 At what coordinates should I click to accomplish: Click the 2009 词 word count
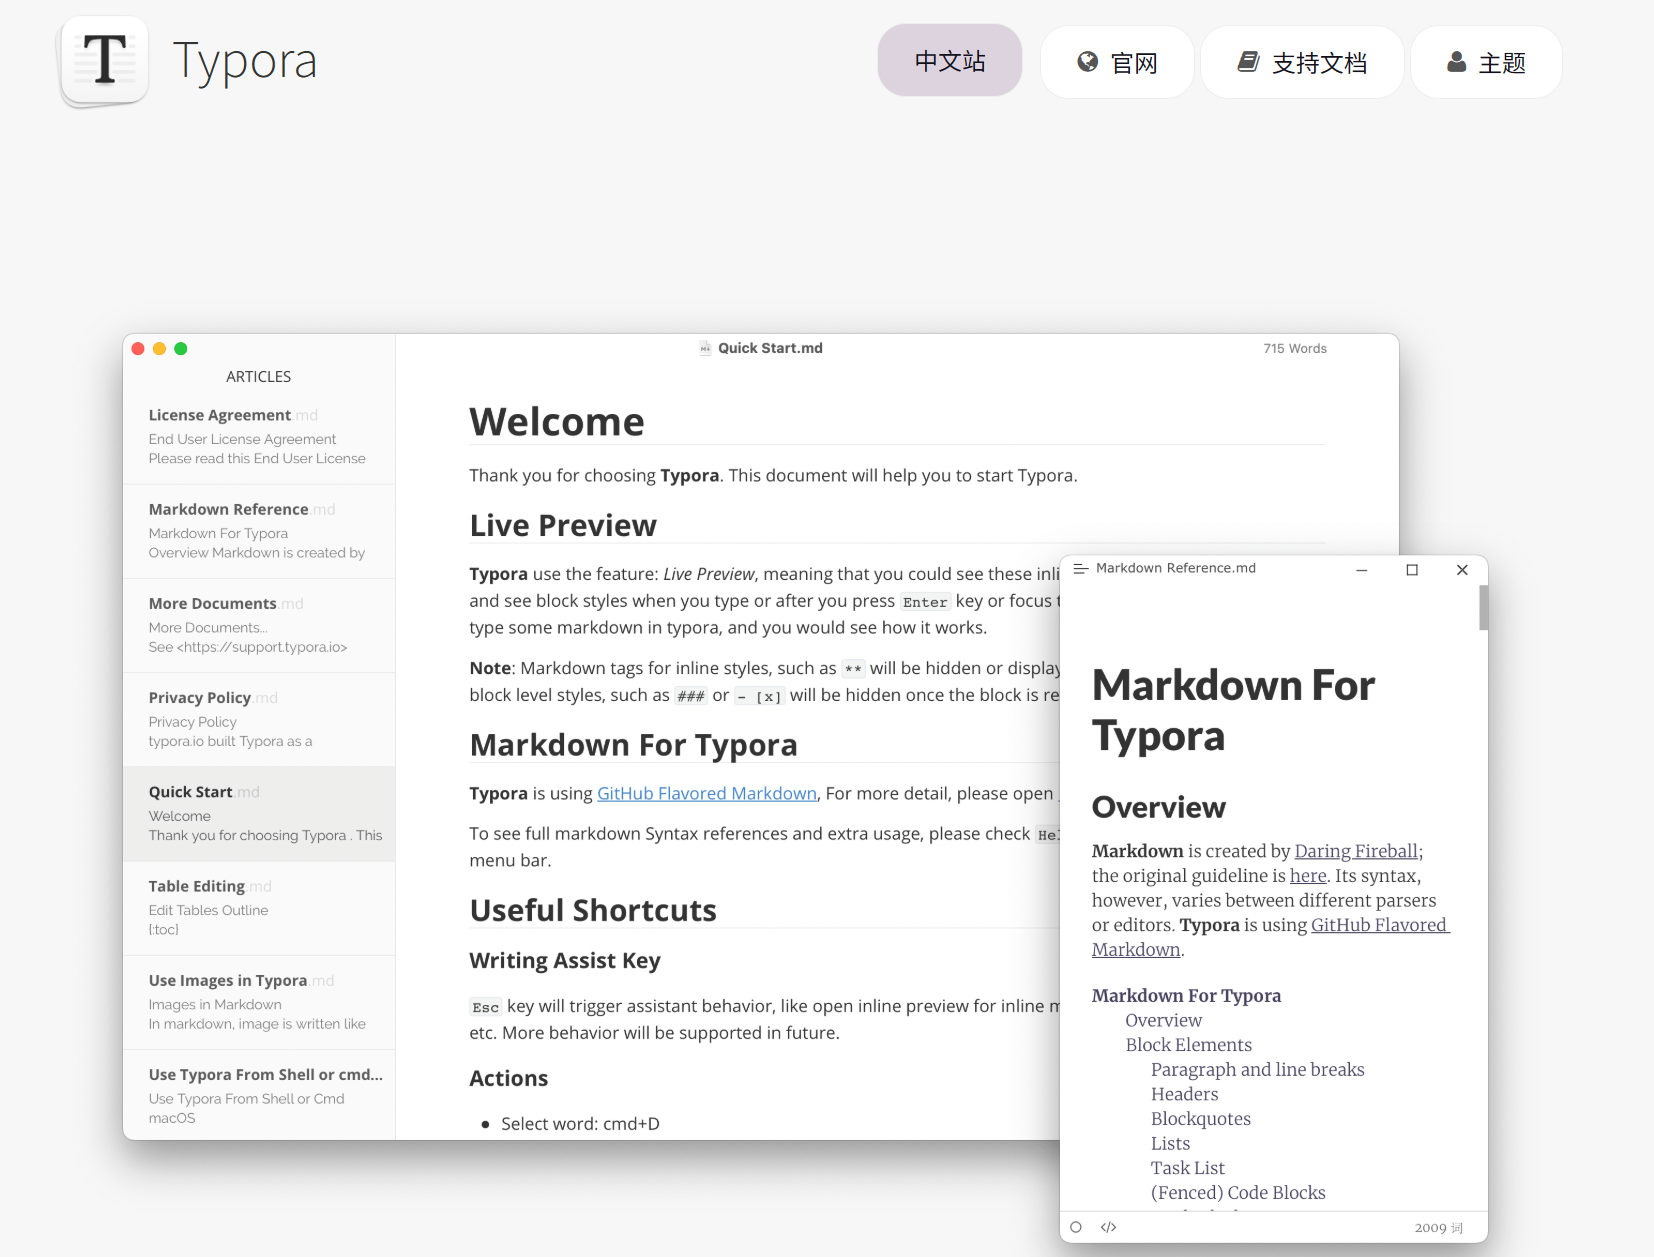click(1439, 1228)
